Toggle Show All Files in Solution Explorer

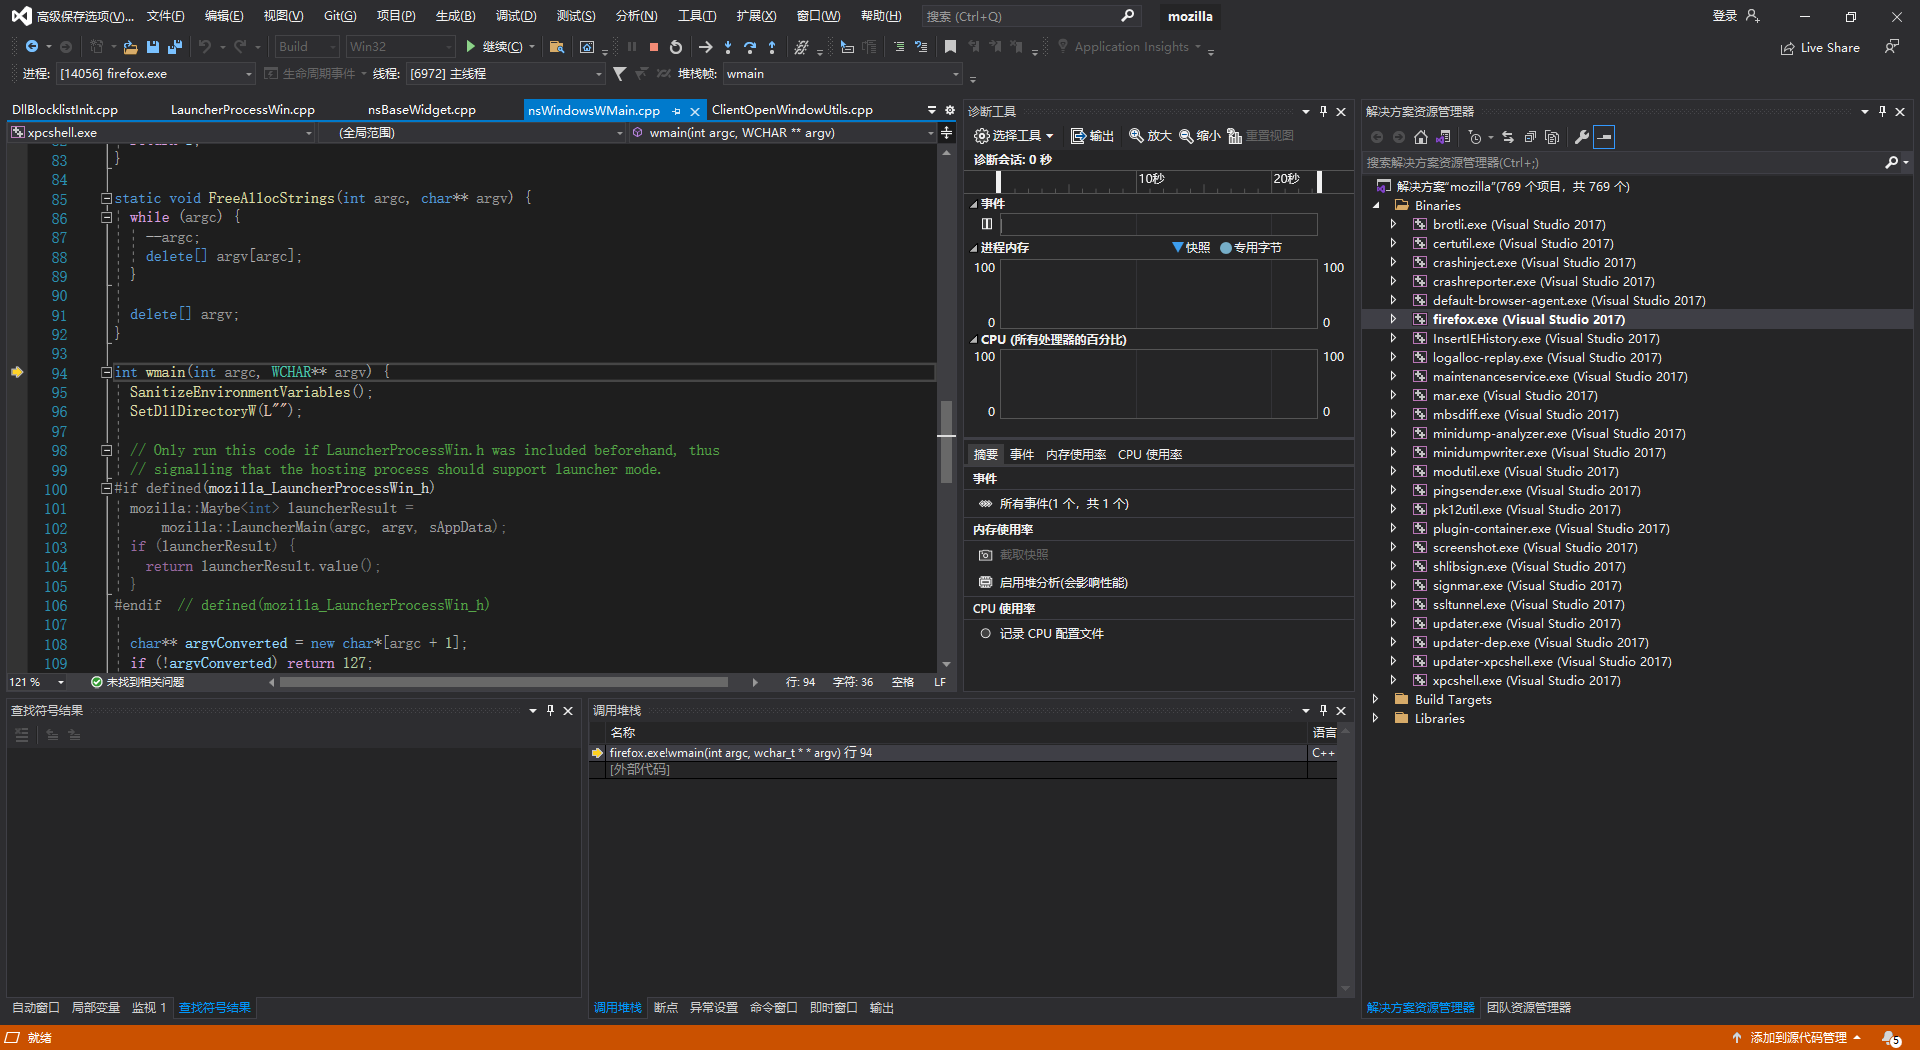point(1552,137)
